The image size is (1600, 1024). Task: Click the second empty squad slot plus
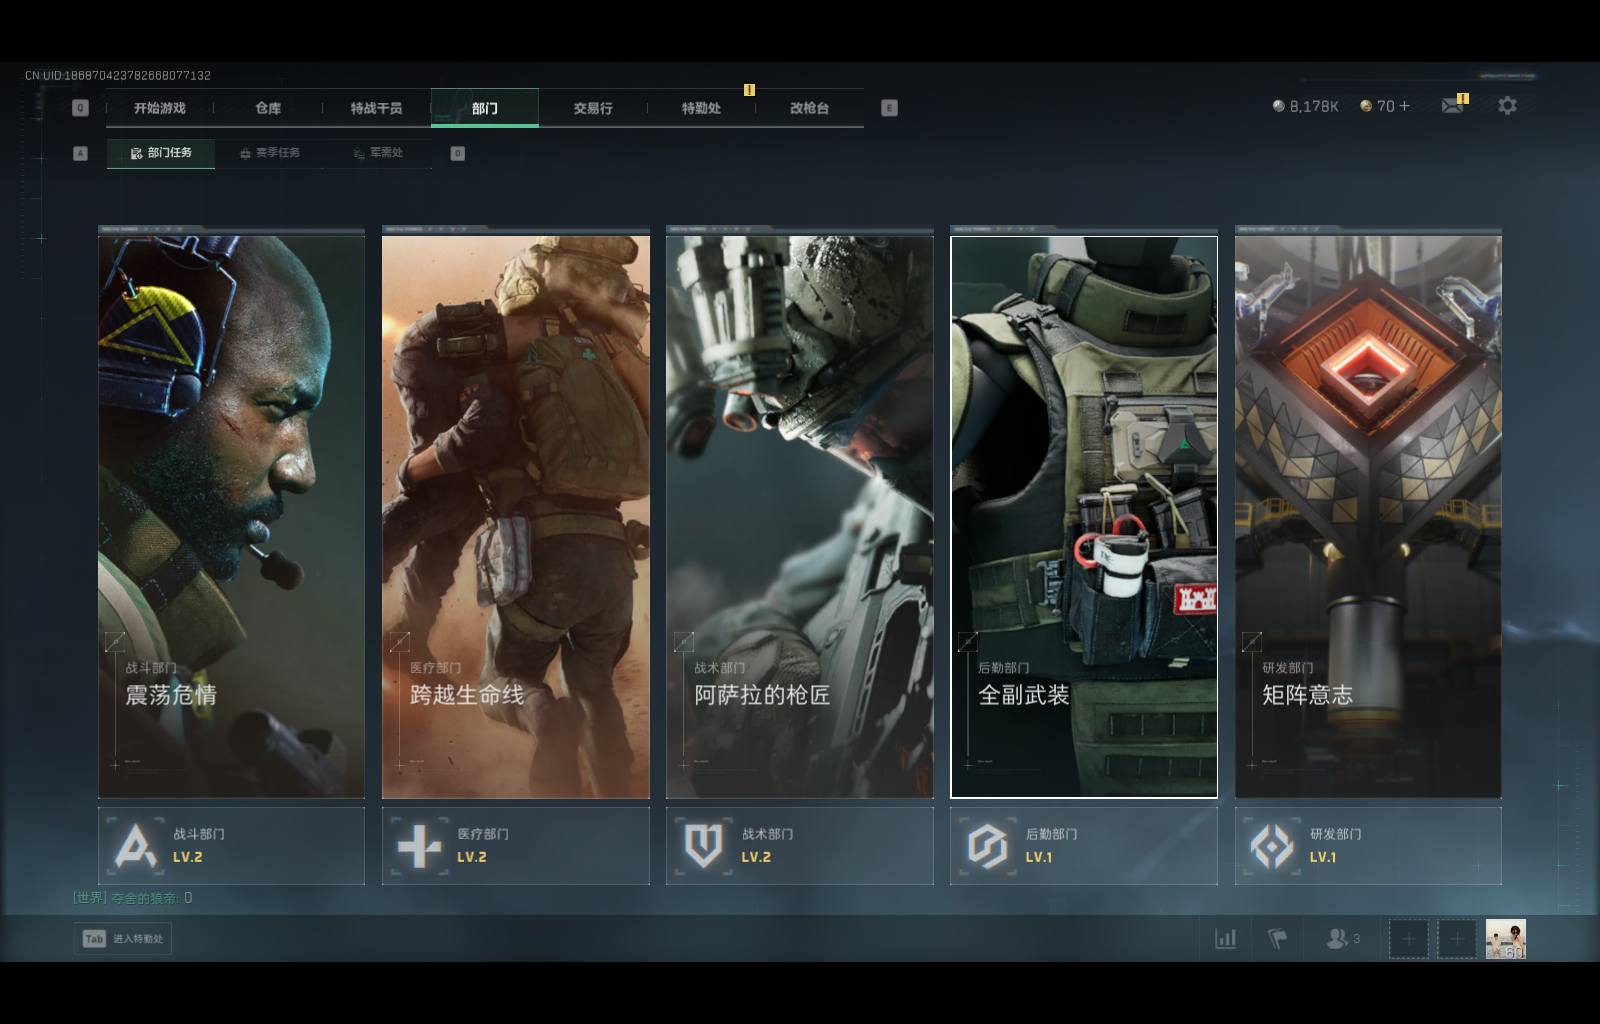(x=1456, y=939)
